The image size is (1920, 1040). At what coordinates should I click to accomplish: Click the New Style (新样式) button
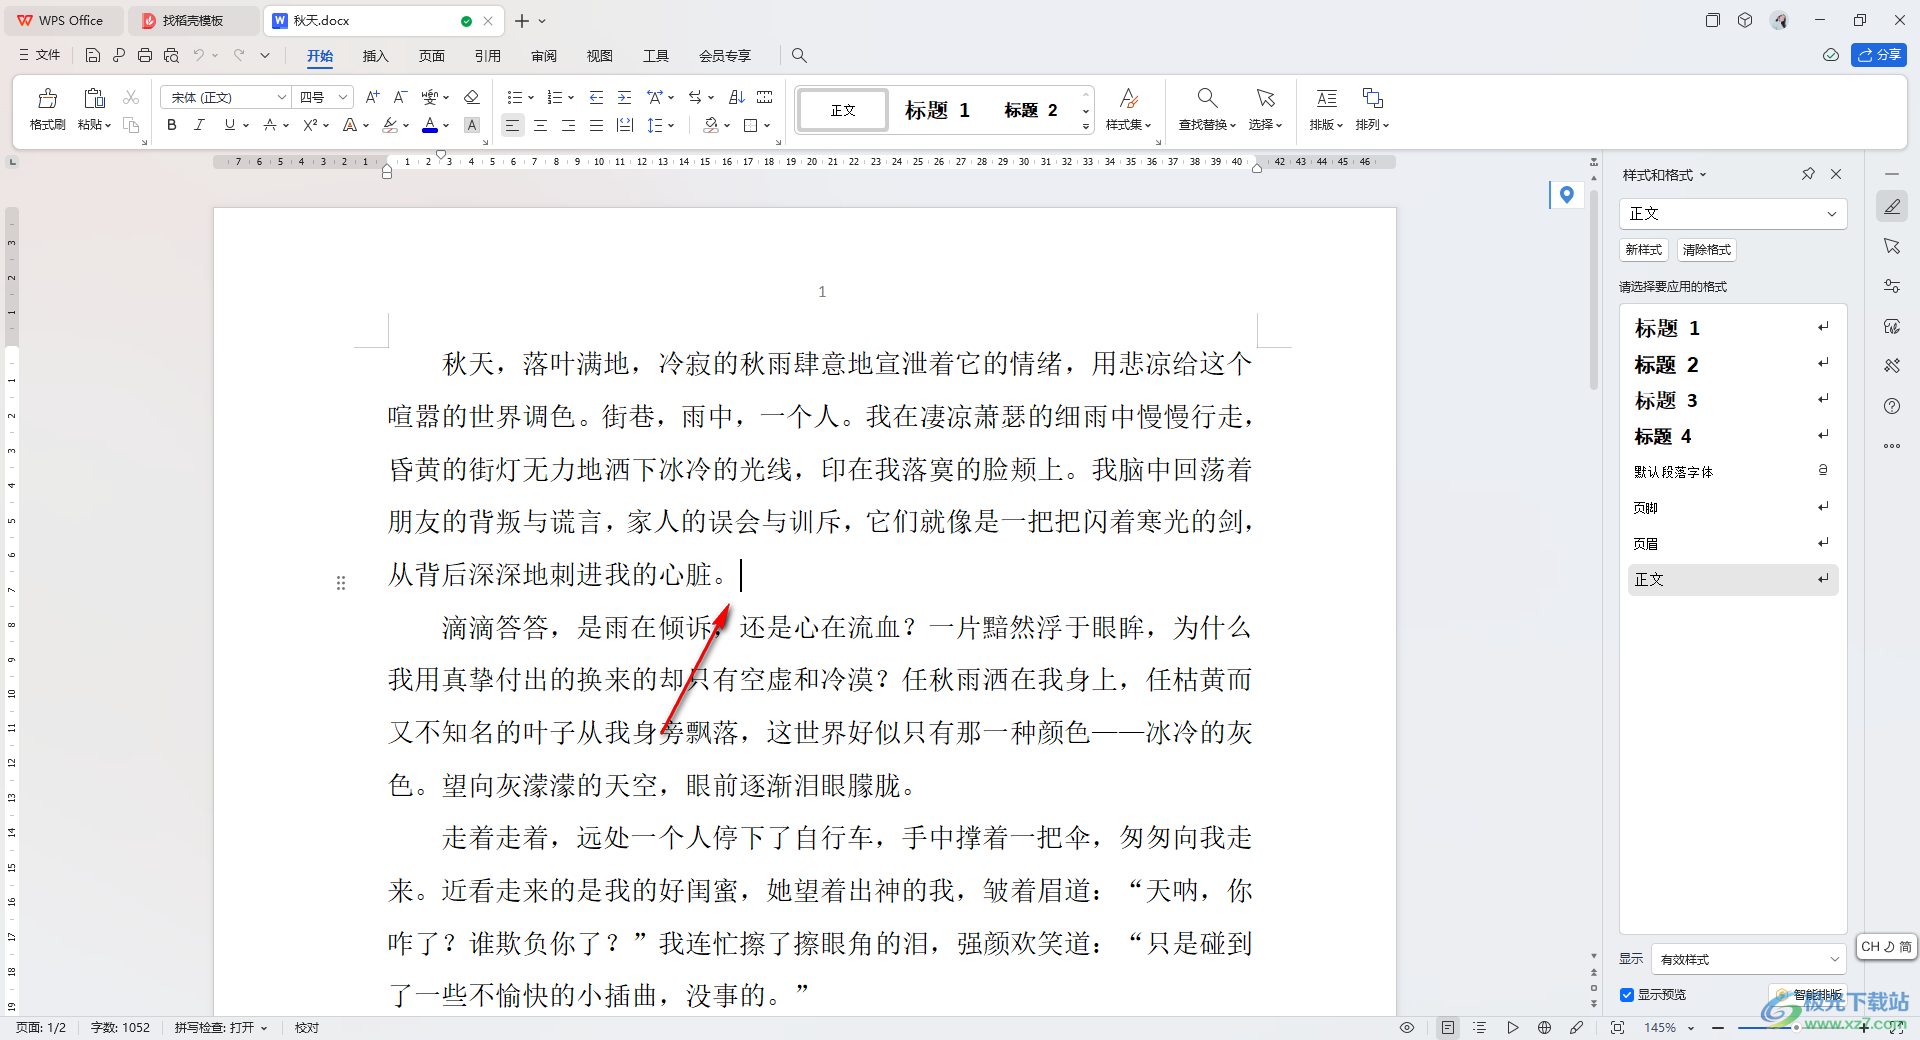pos(1643,250)
